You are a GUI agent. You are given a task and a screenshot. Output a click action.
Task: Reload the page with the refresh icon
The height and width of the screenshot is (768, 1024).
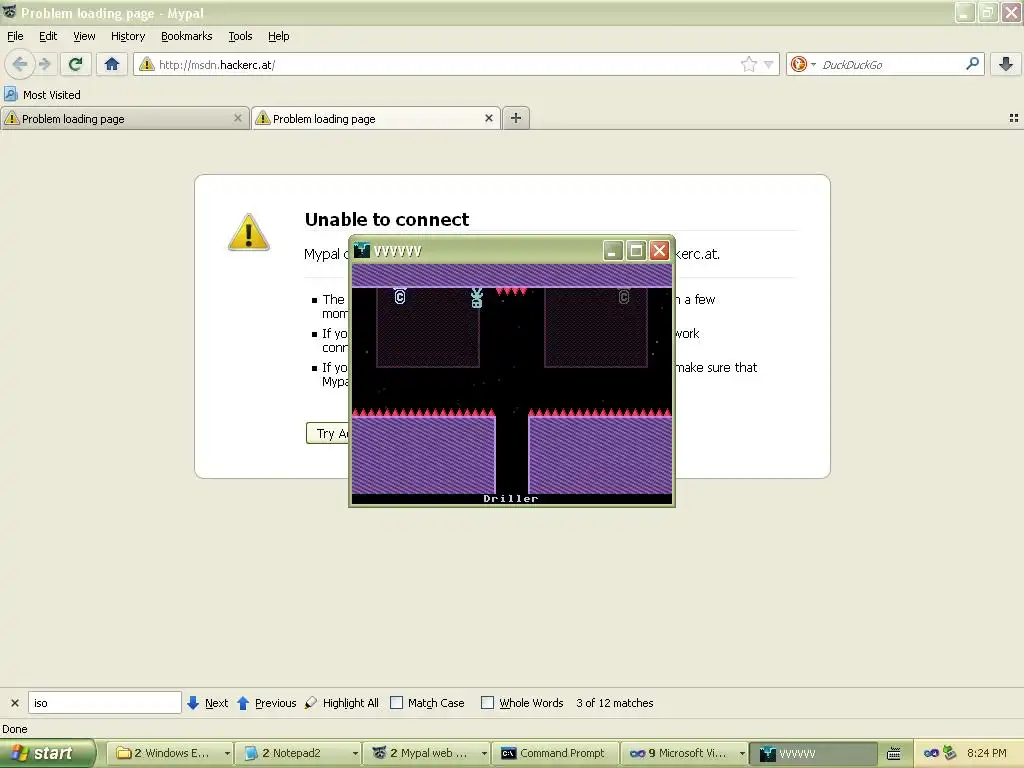pos(76,64)
